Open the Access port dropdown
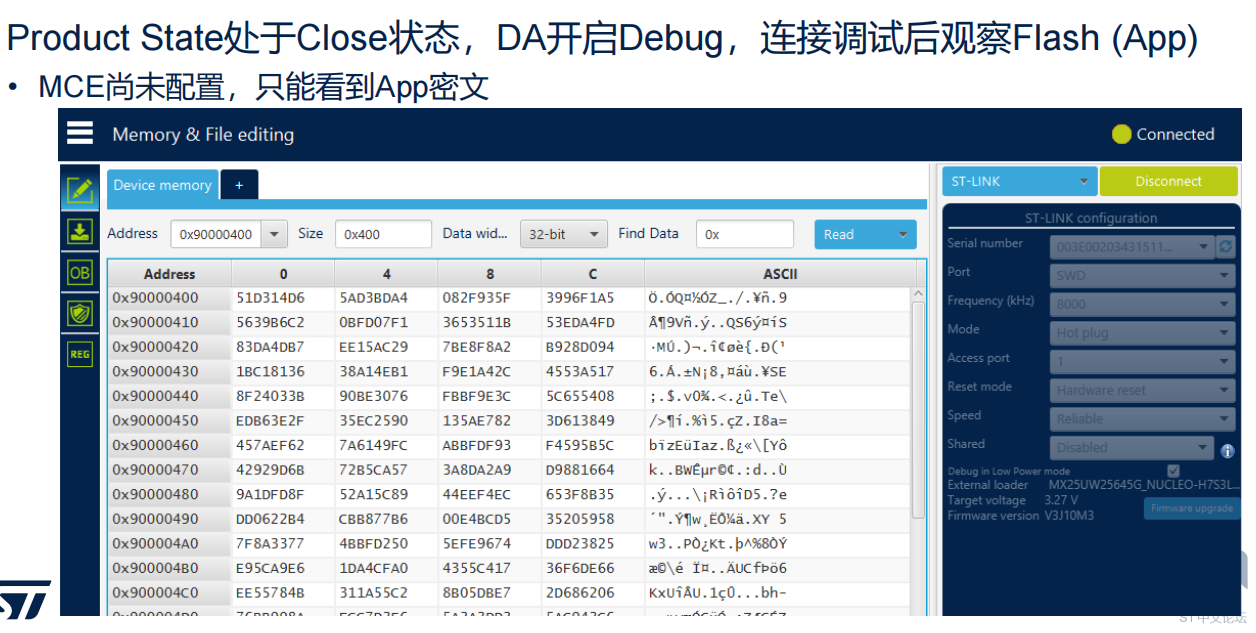 (1143, 361)
